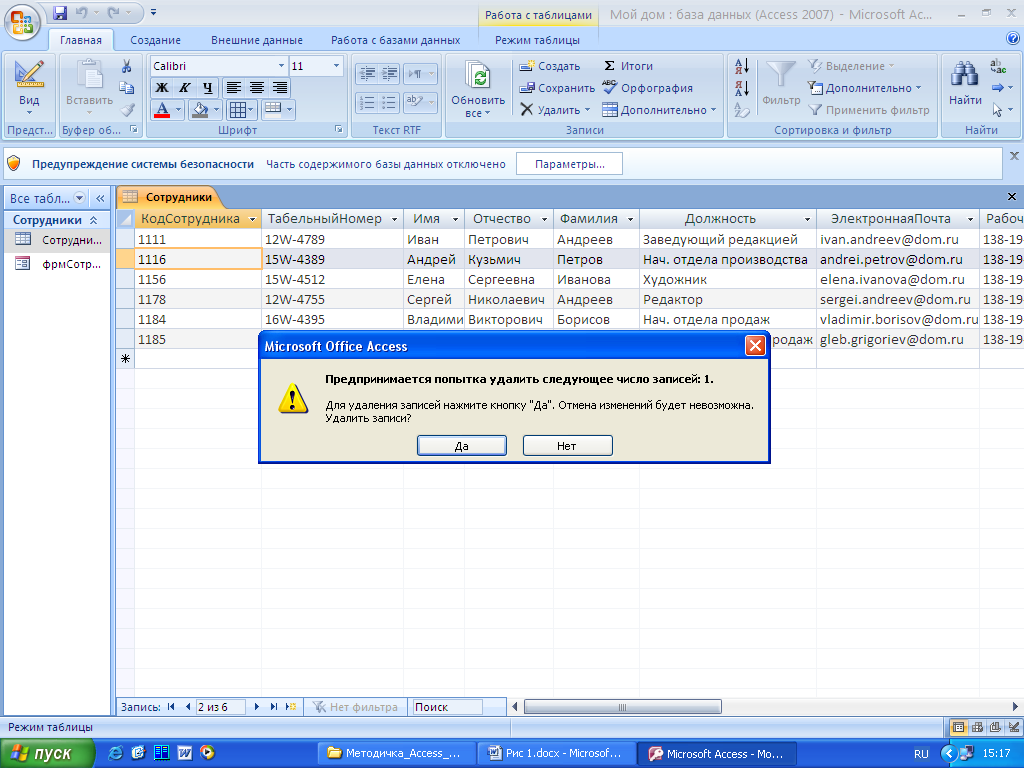1024x768 pixels.
Task: Go to next record arrow
Action: pyautogui.click(x=257, y=707)
